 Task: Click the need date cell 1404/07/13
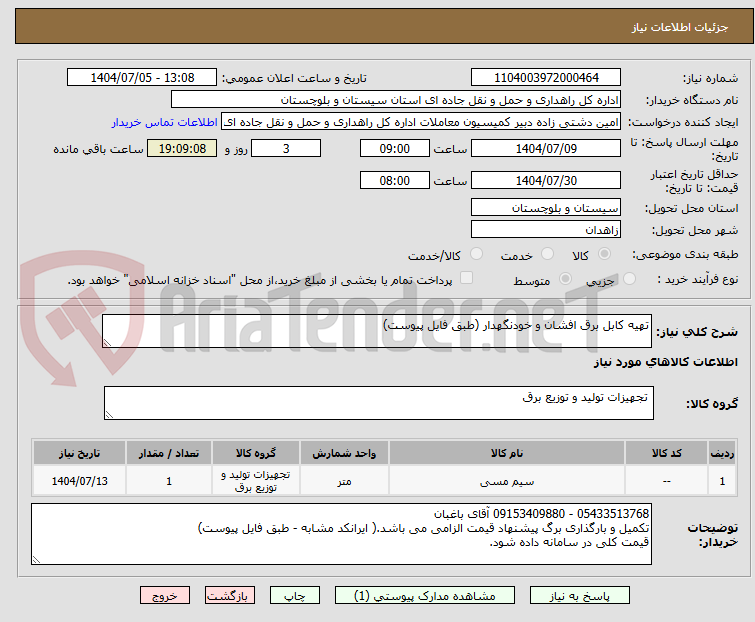click(x=79, y=481)
